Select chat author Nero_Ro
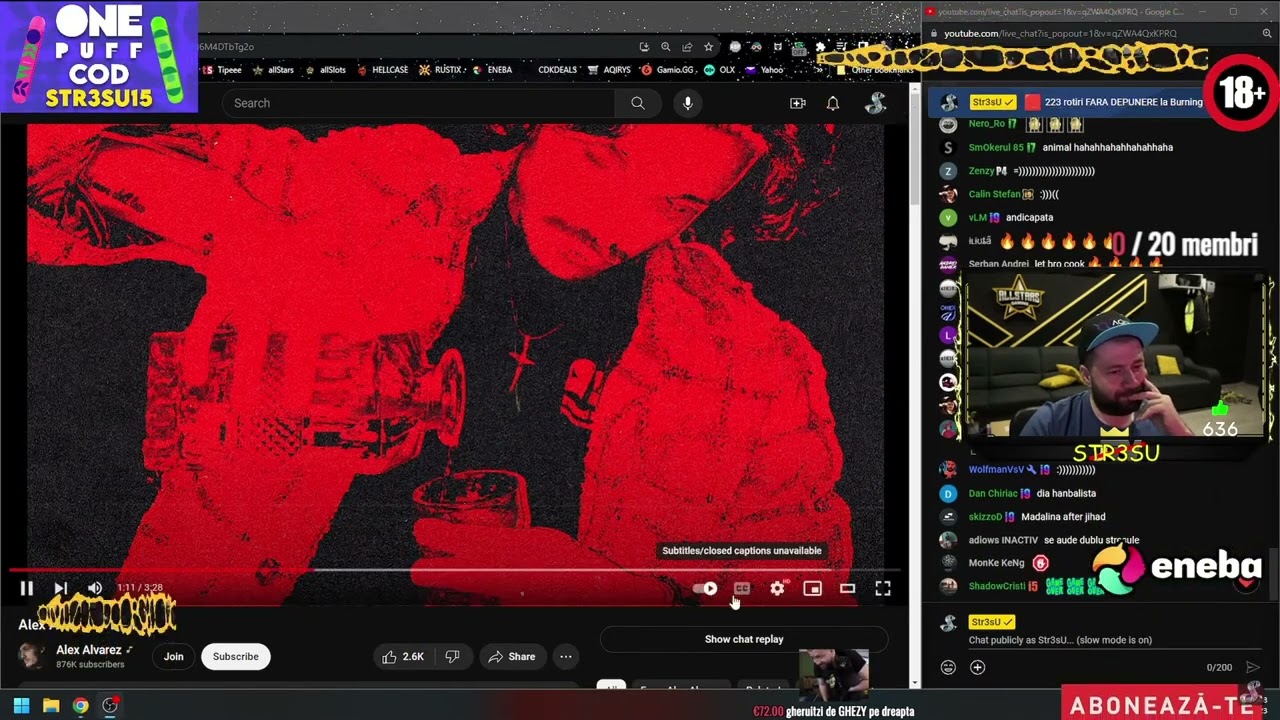The width and height of the screenshot is (1280, 720). [x=986, y=124]
